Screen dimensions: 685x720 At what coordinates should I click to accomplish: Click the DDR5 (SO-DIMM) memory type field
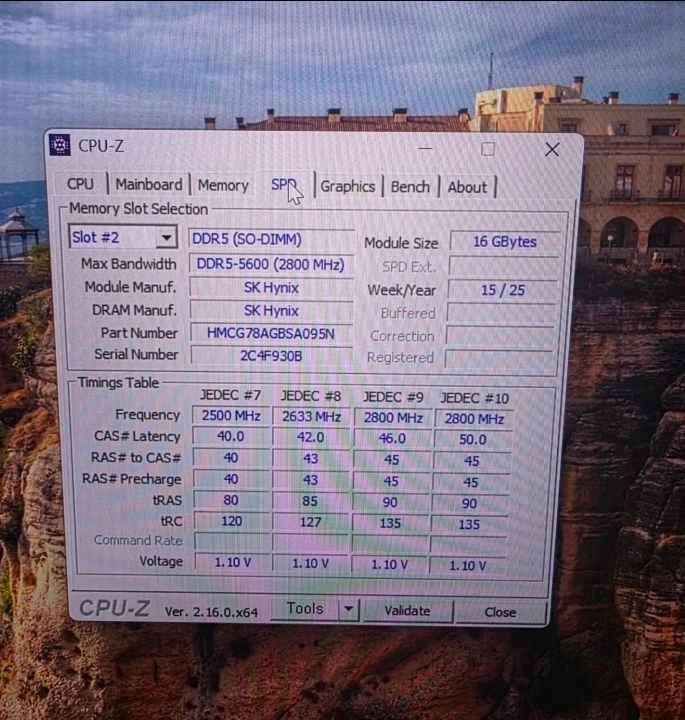(271, 239)
